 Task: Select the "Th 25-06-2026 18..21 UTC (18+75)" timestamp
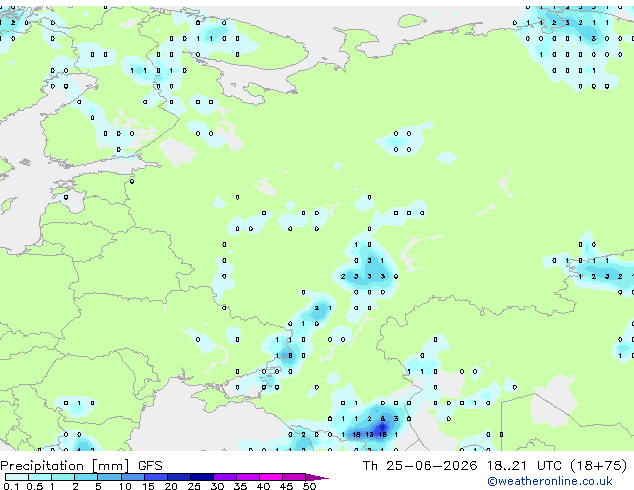[x=495, y=466]
